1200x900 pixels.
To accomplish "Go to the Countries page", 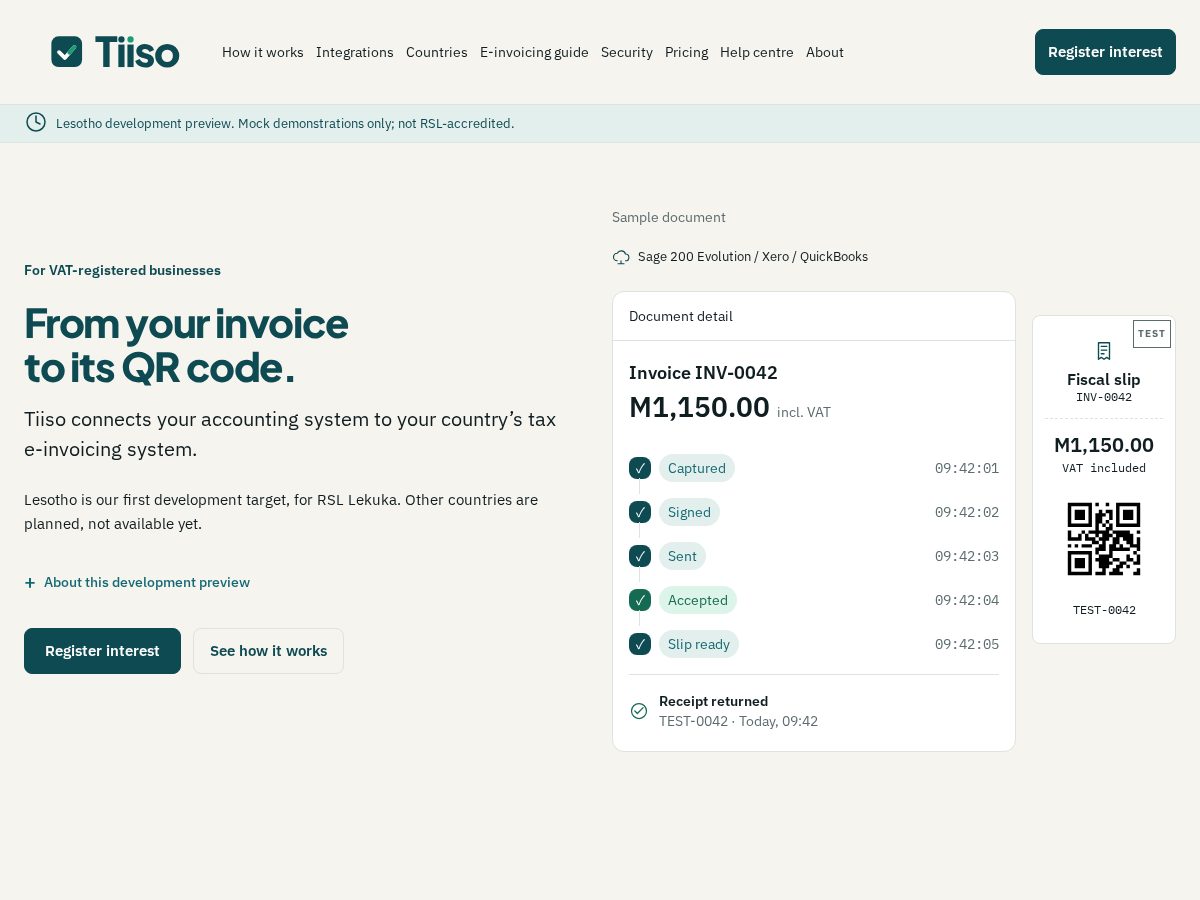I will coord(437,52).
